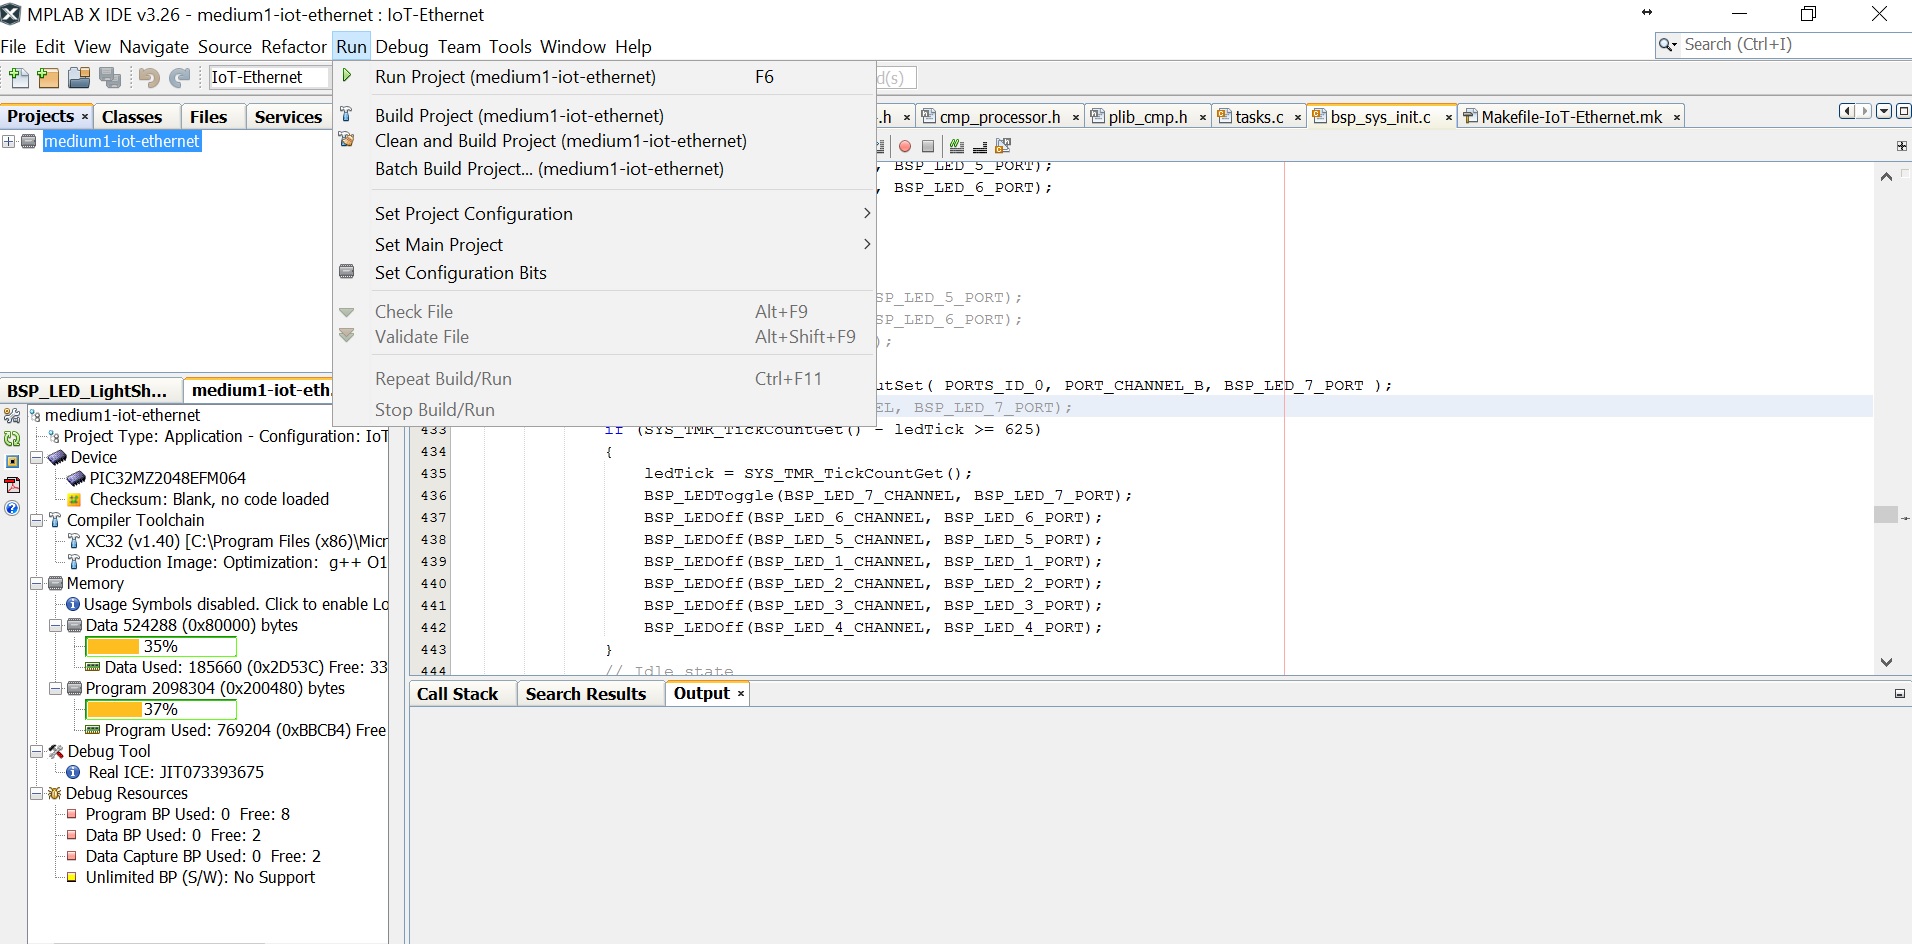Image resolution: width=1912 pixels, height=944 pixels.
Task: Click the editor split view icon at far right
Action: (1901, 146)
